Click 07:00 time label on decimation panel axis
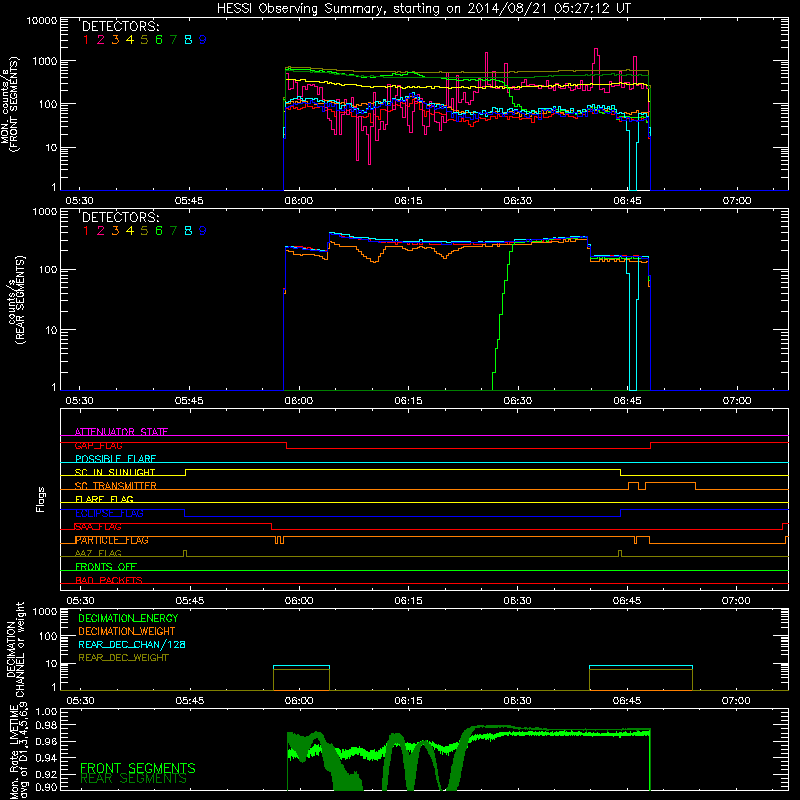 [x=736, y=701]
